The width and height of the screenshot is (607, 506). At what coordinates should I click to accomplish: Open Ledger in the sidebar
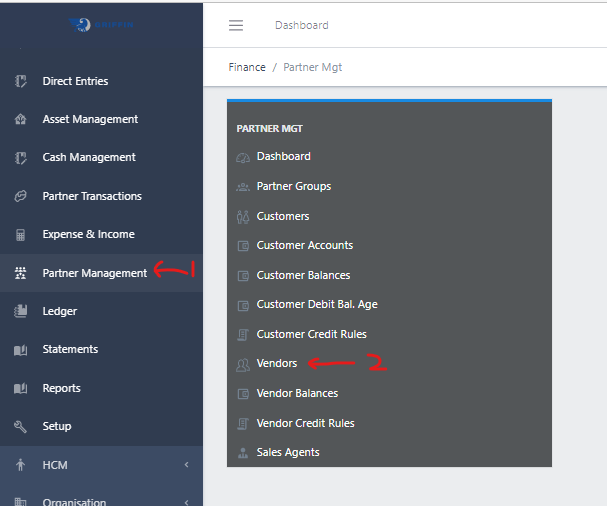tap(60, 311)
